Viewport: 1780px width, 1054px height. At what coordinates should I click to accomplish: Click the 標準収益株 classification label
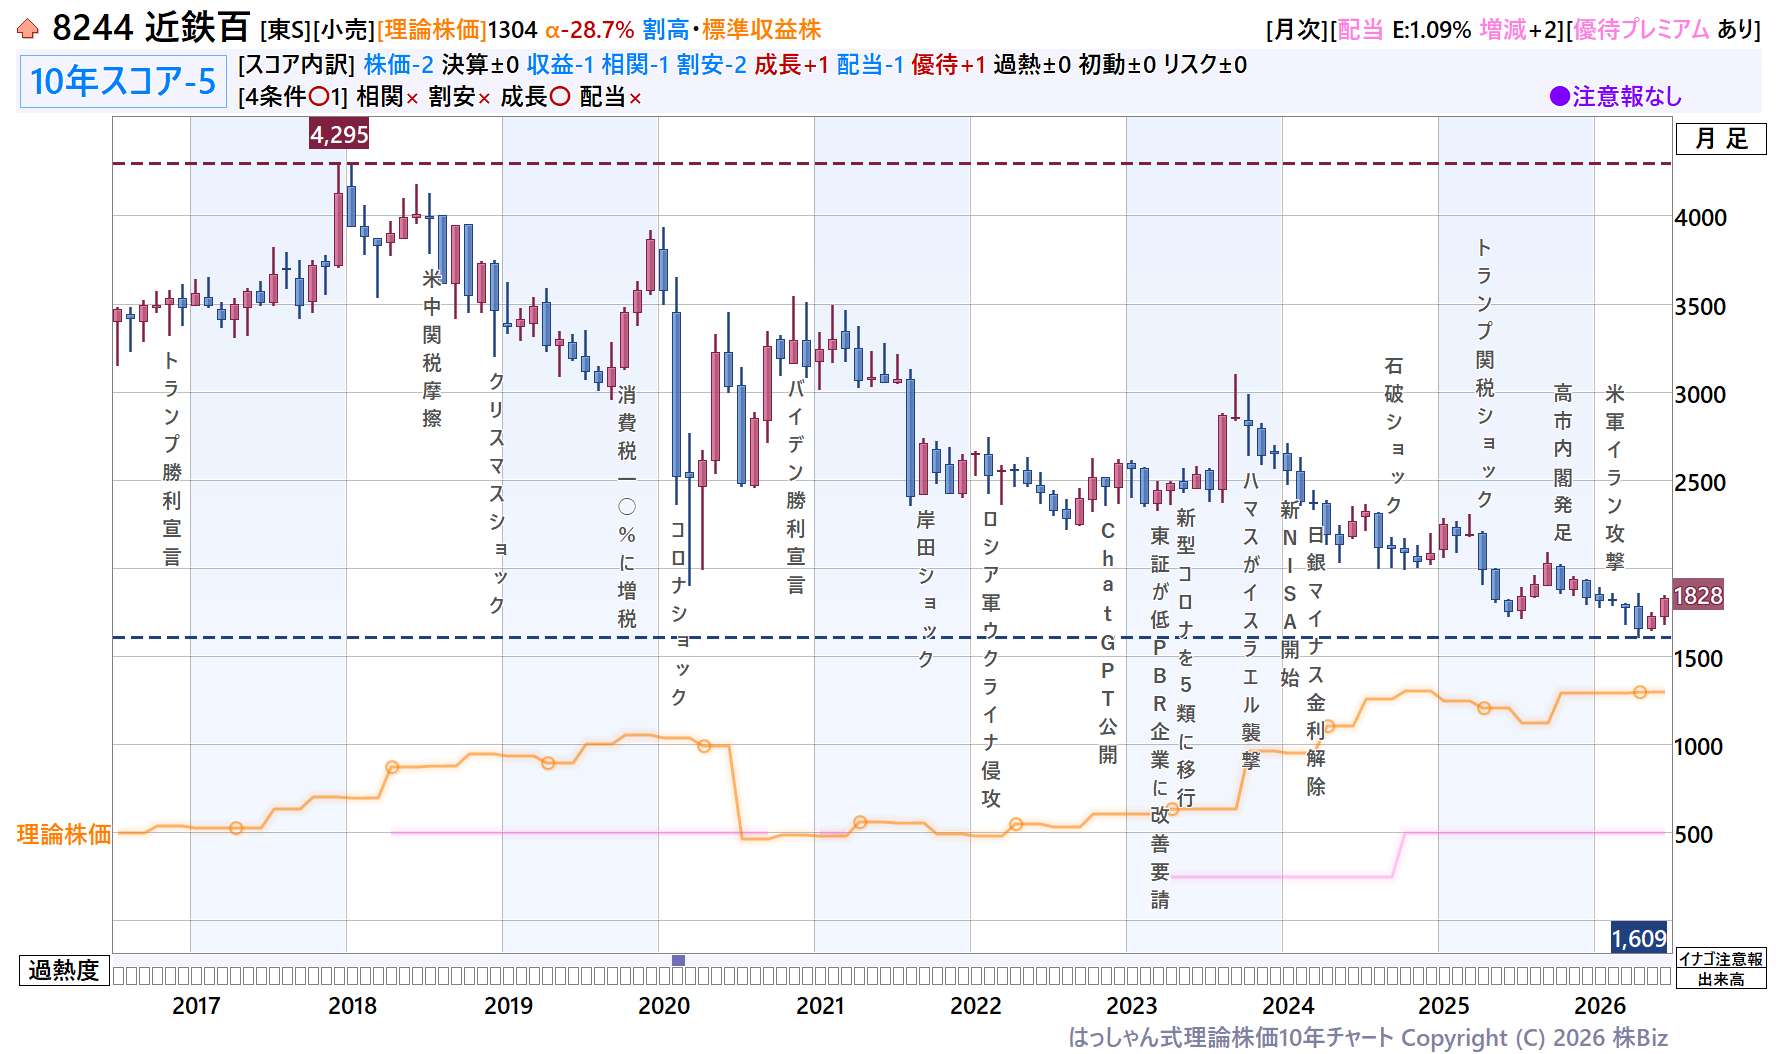[762, 30]
